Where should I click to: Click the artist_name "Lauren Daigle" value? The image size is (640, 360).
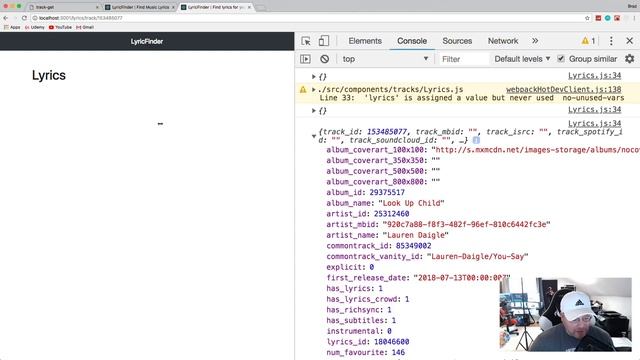416,235
